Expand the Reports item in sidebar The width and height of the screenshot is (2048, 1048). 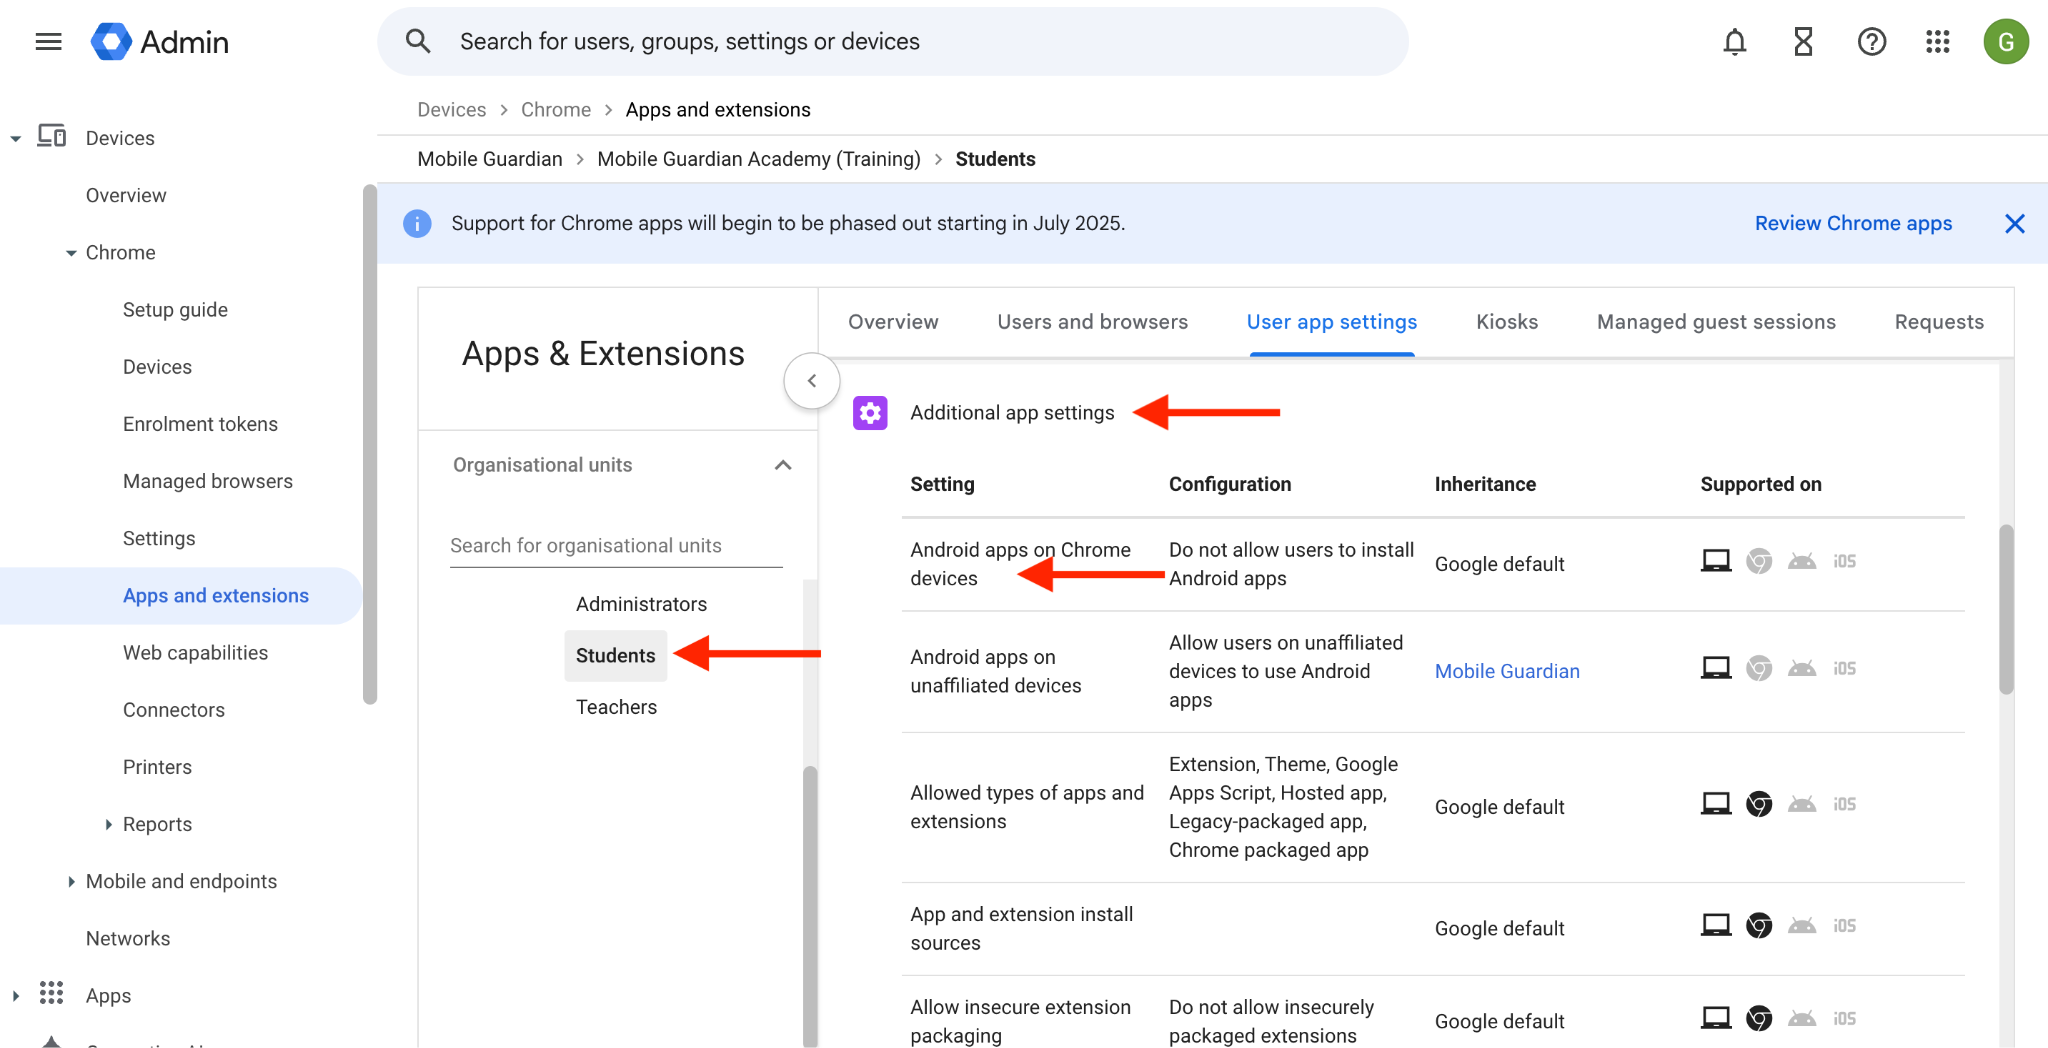(109, 824)
